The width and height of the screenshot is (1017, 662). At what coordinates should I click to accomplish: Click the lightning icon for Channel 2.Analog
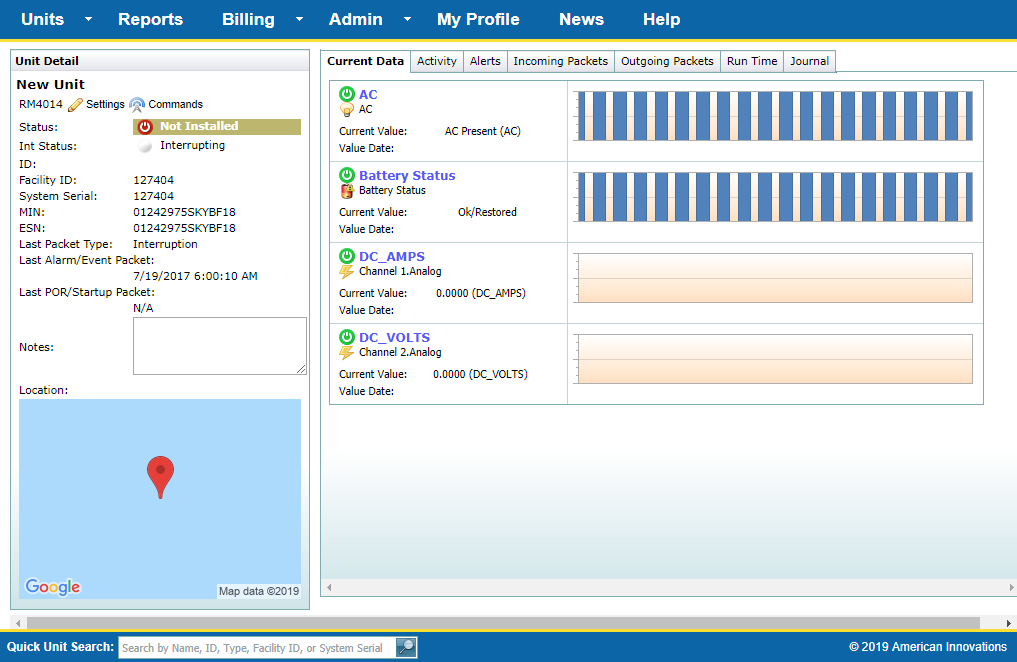[x=347, y=353]
